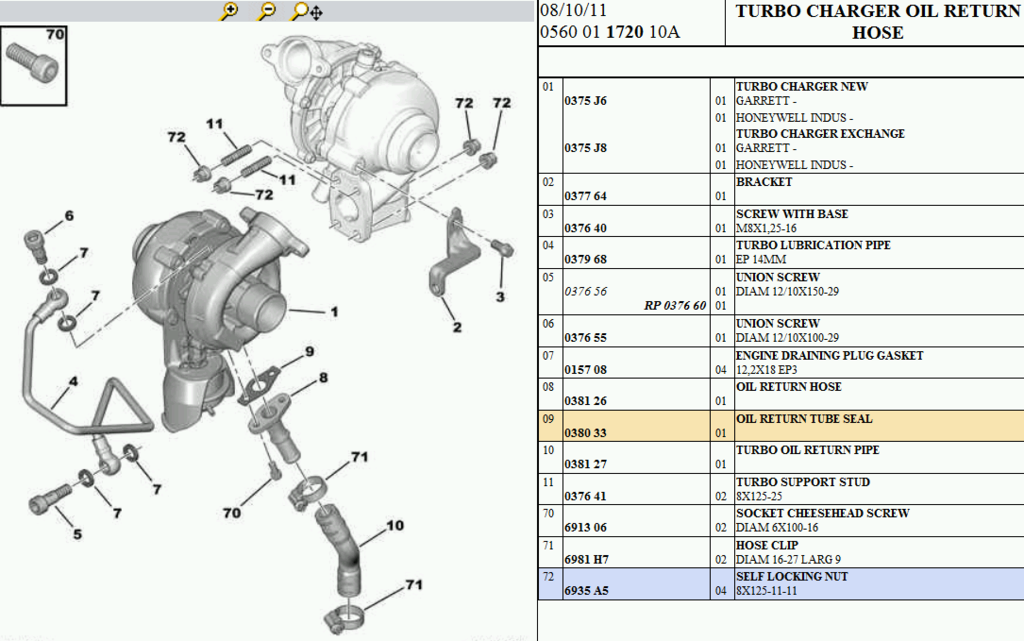Select part number 0375 J6
This screenshot has width=1024, height=641.
(586, 101)
